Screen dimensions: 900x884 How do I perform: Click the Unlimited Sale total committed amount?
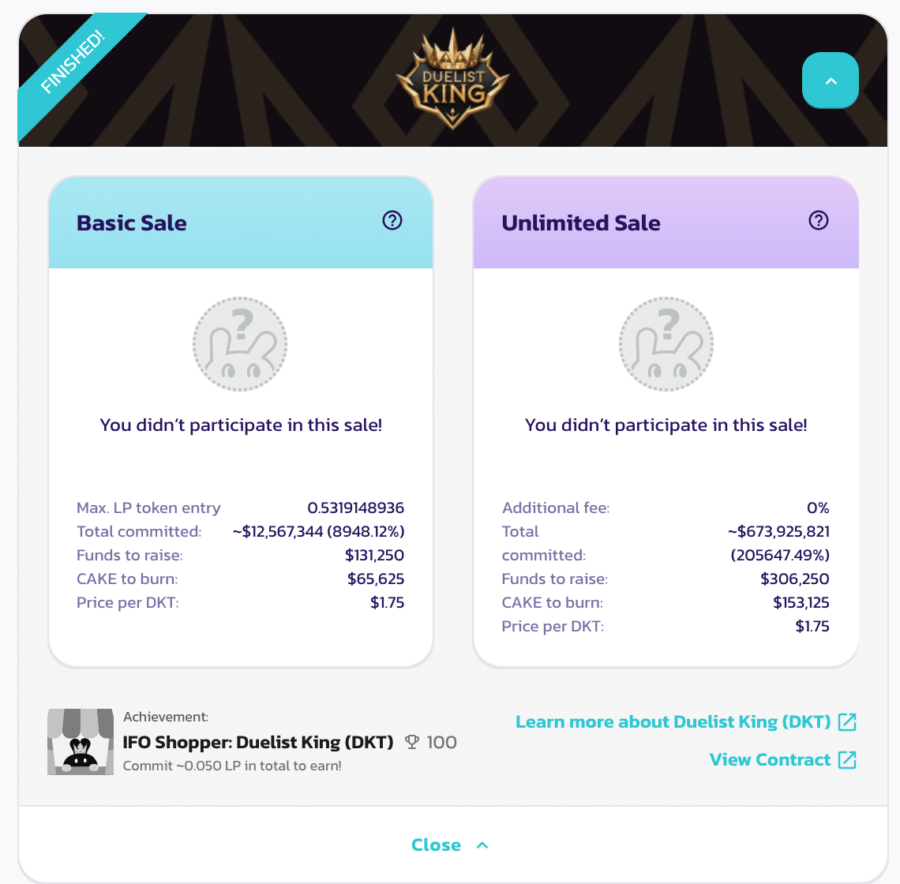coord(779,543)
